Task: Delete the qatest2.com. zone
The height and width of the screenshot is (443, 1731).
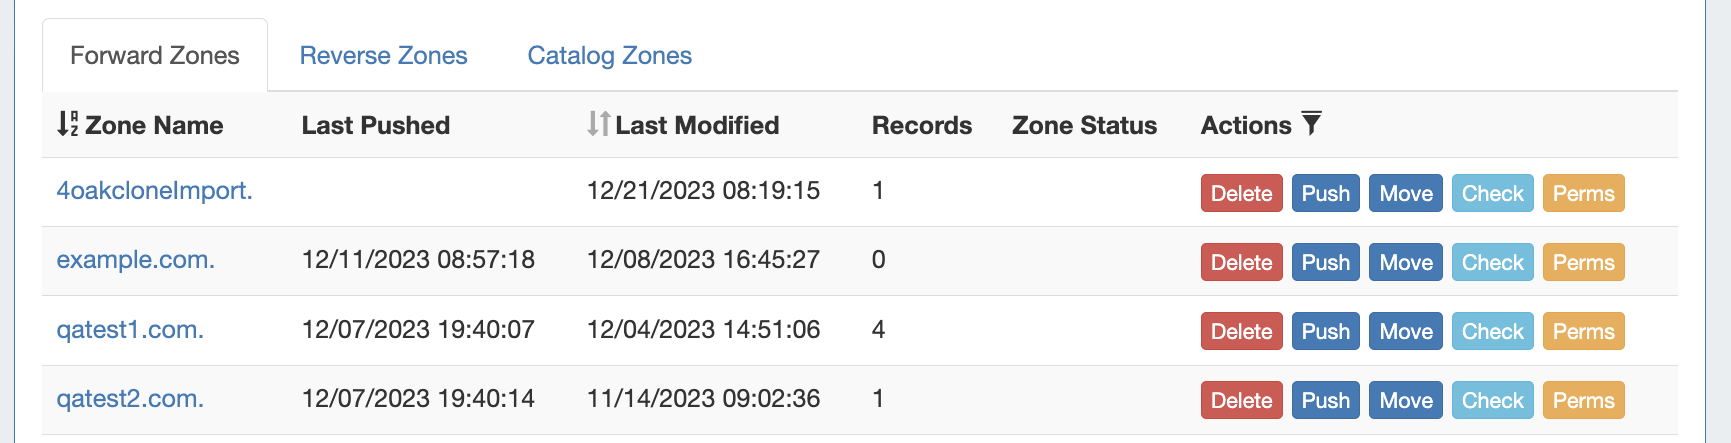Action: pyautogui.click(x=1241, y=400)
